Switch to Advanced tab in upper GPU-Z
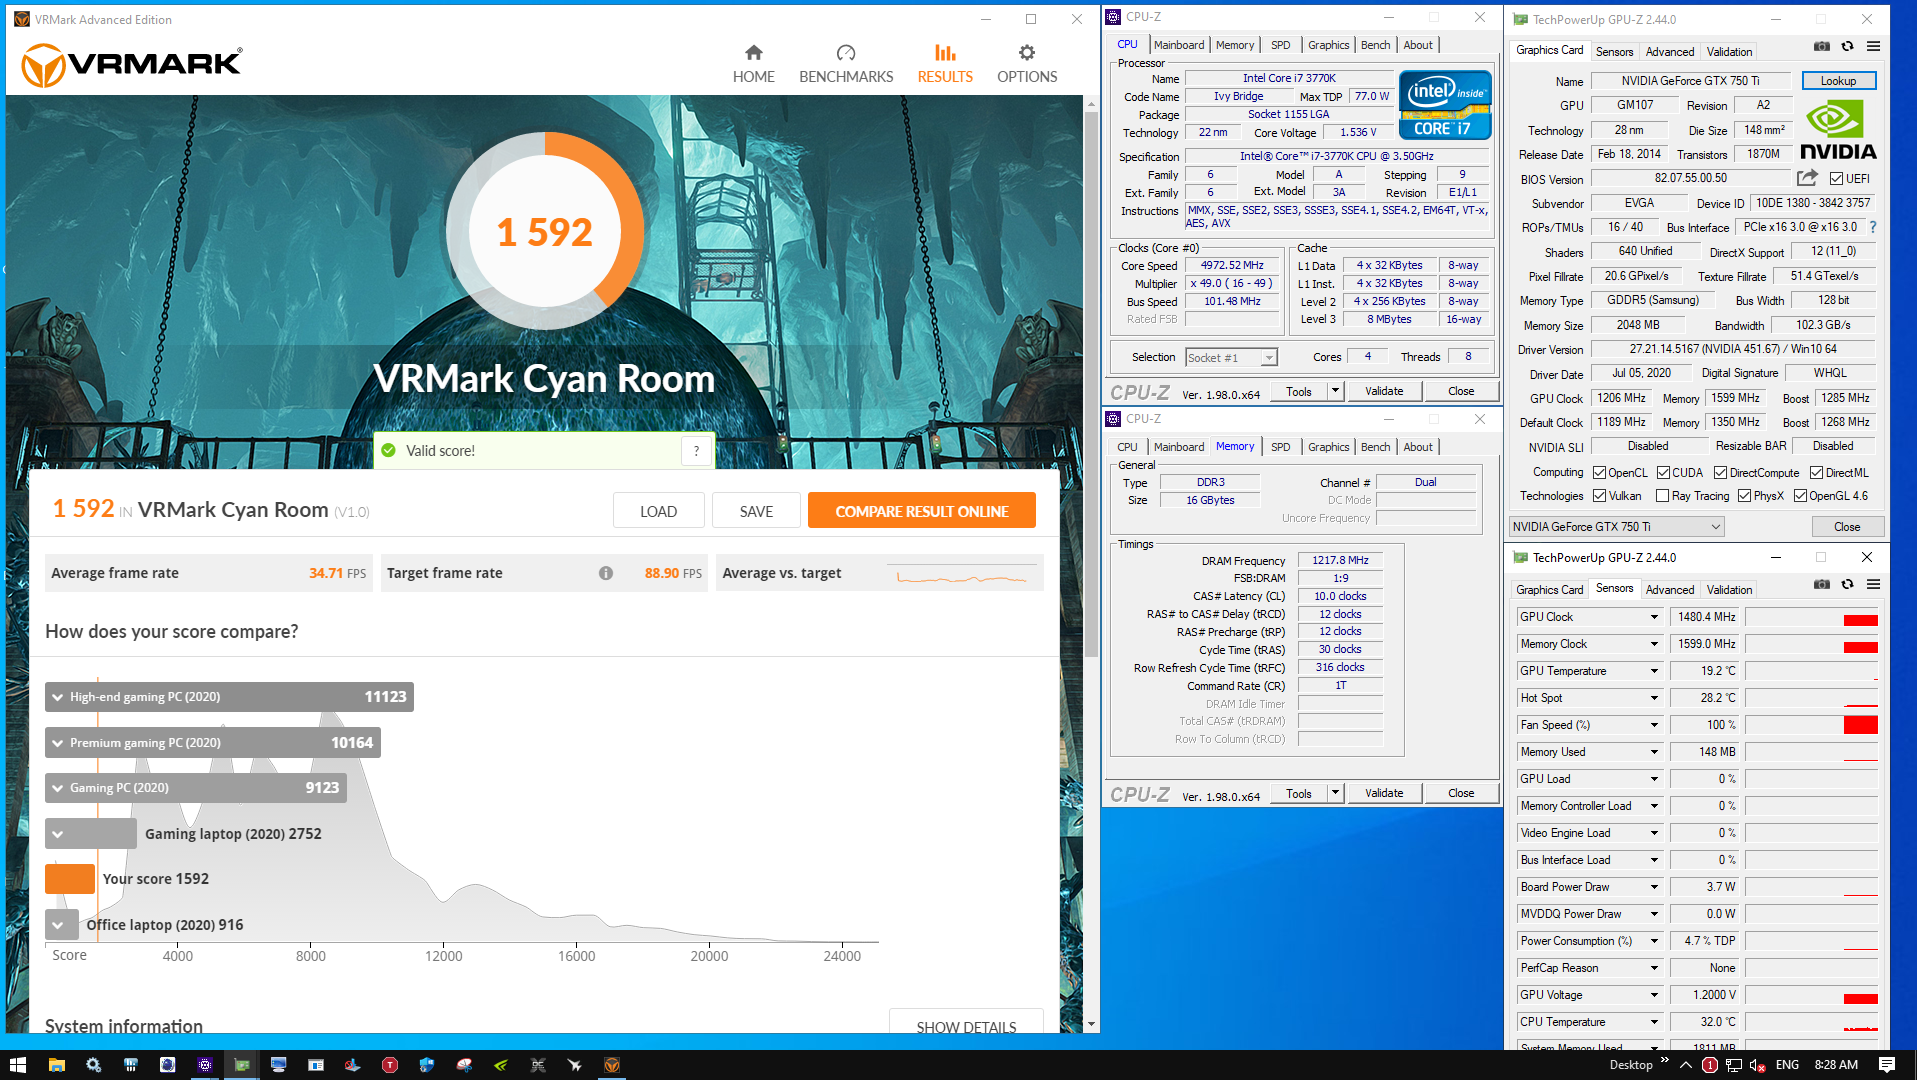This screenshot has width=1917, height=1080. click(1669, 52)
